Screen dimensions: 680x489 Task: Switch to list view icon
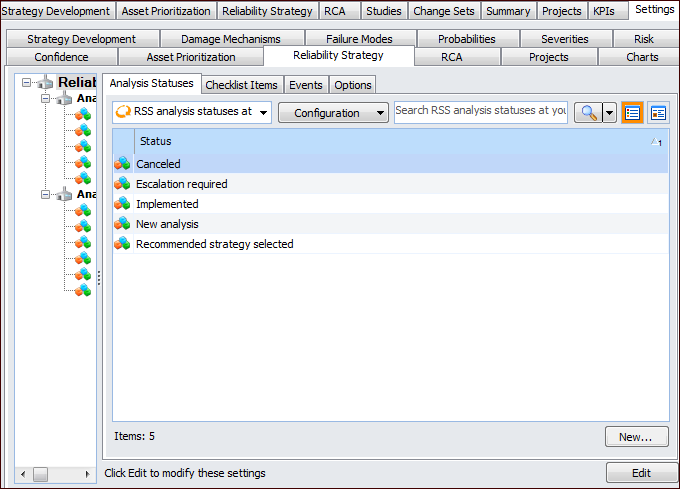632,113
